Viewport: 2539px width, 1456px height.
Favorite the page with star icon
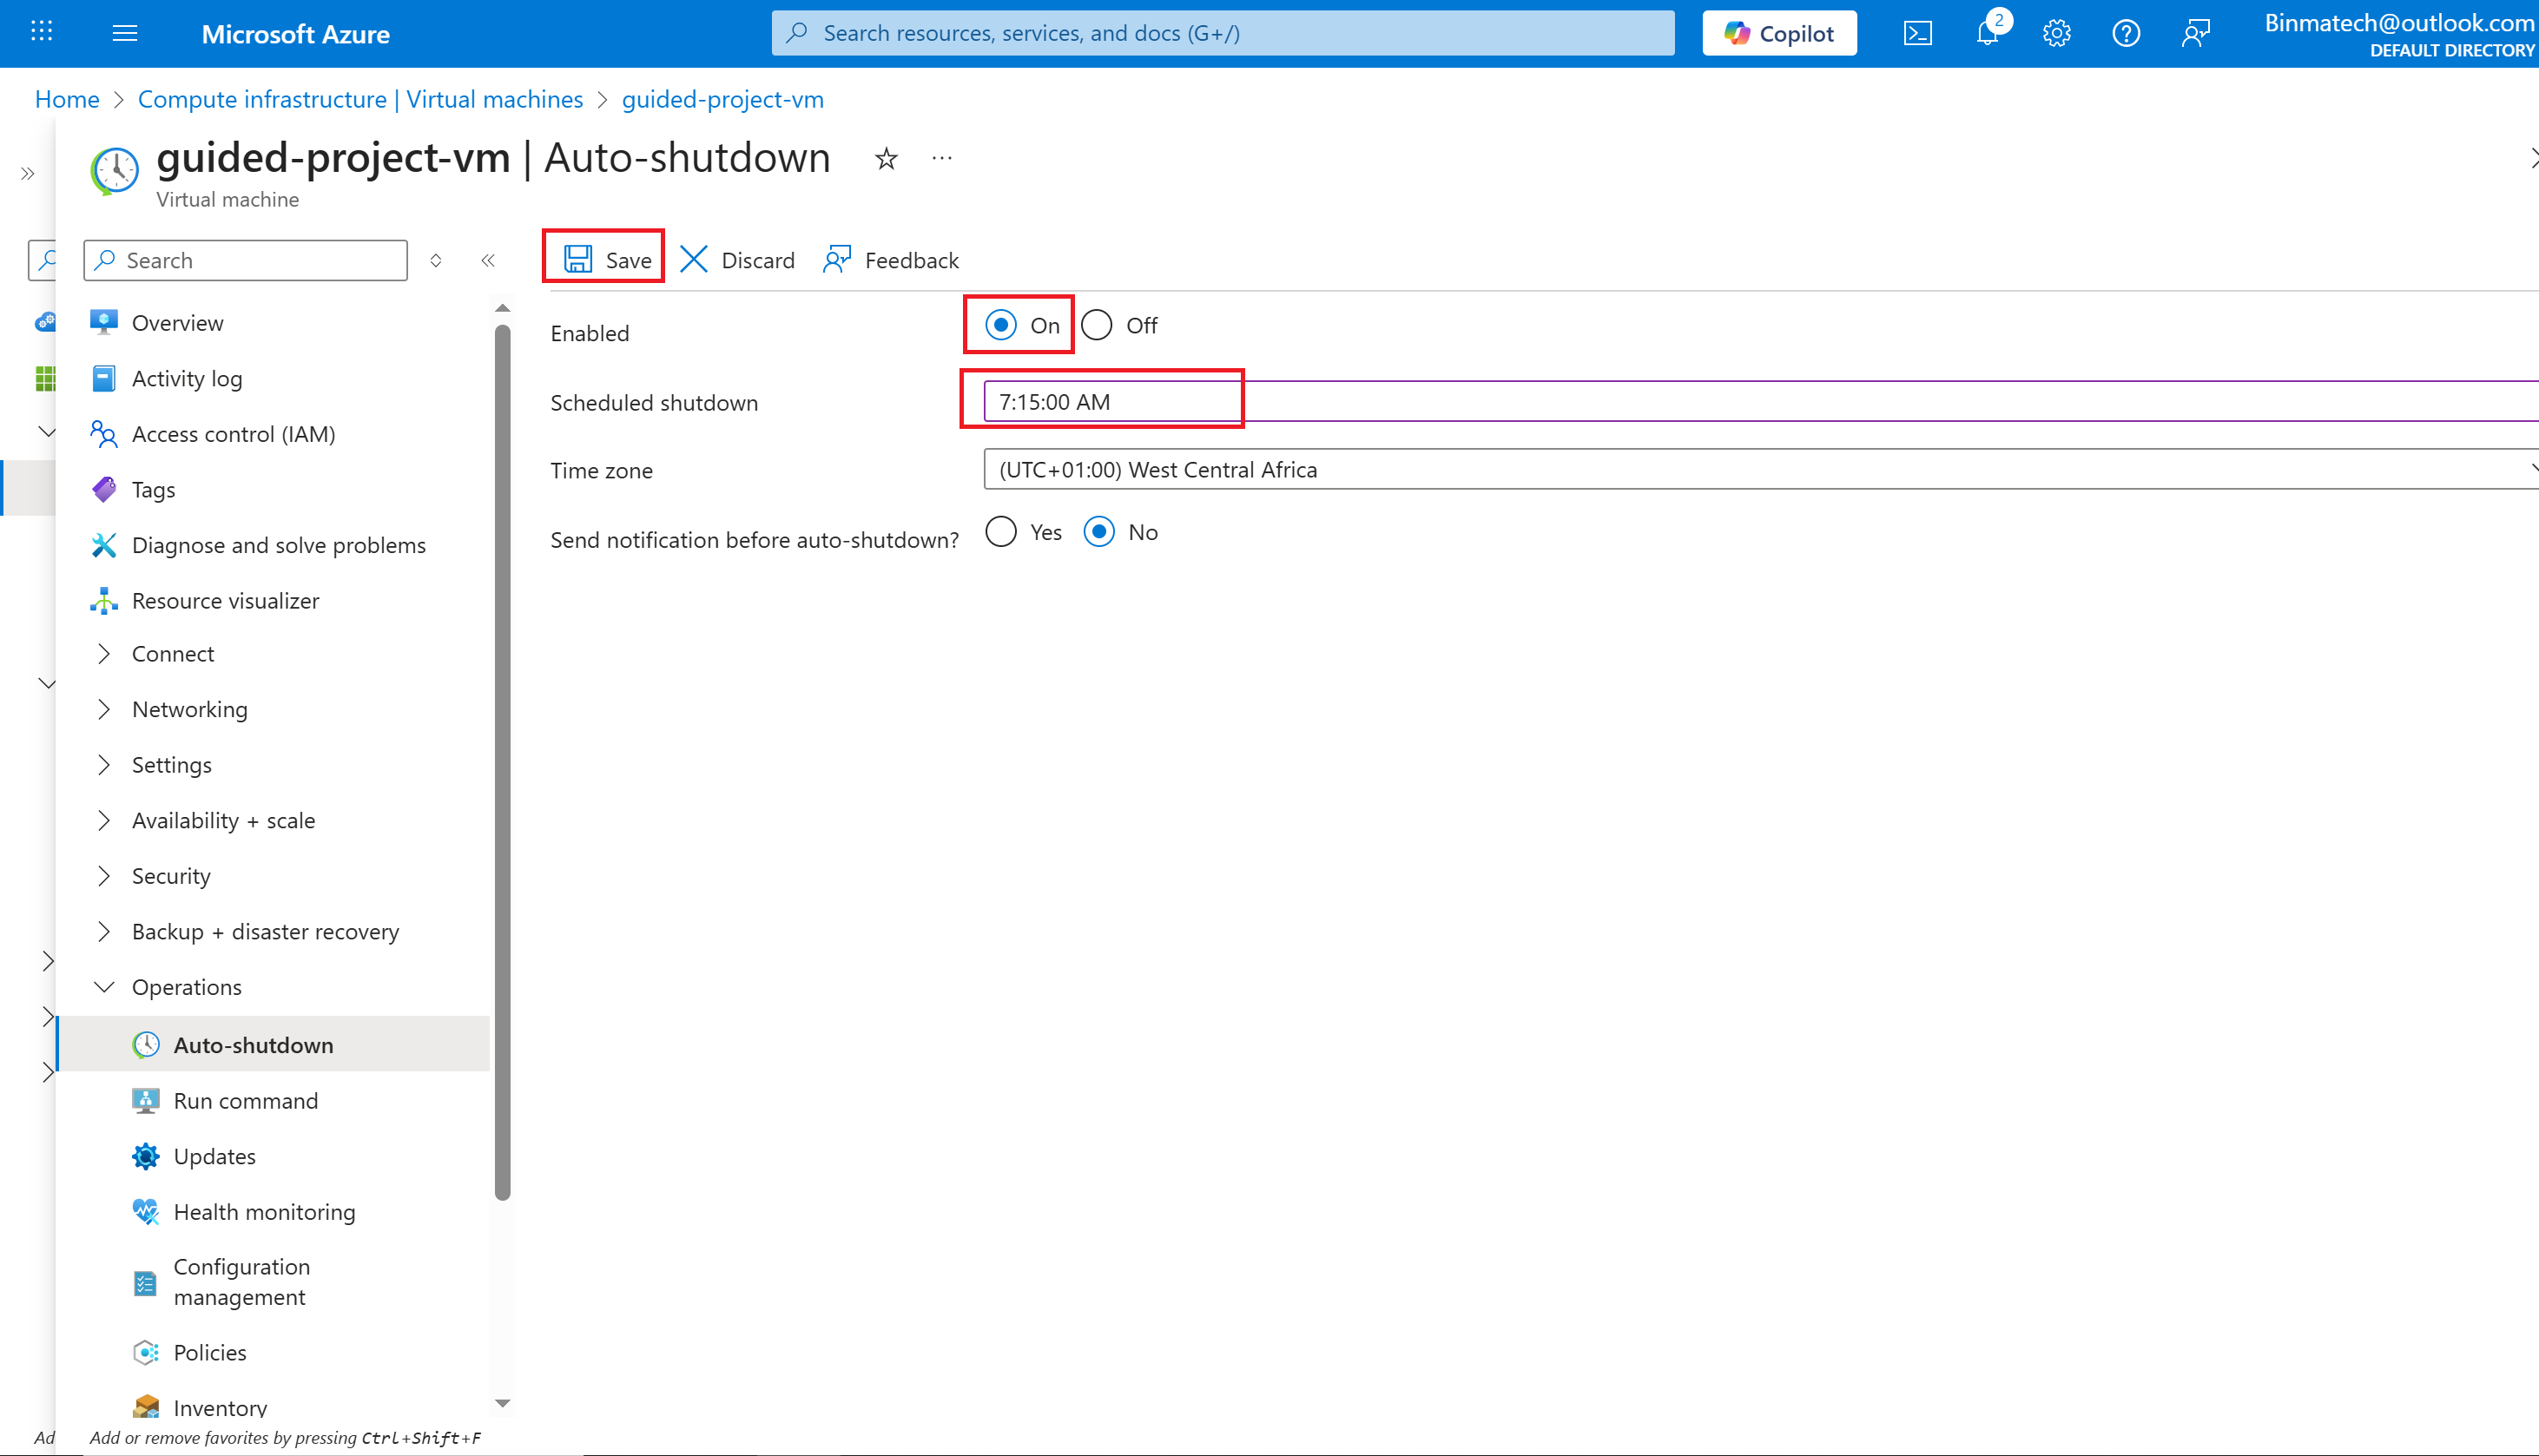(886, 159)
